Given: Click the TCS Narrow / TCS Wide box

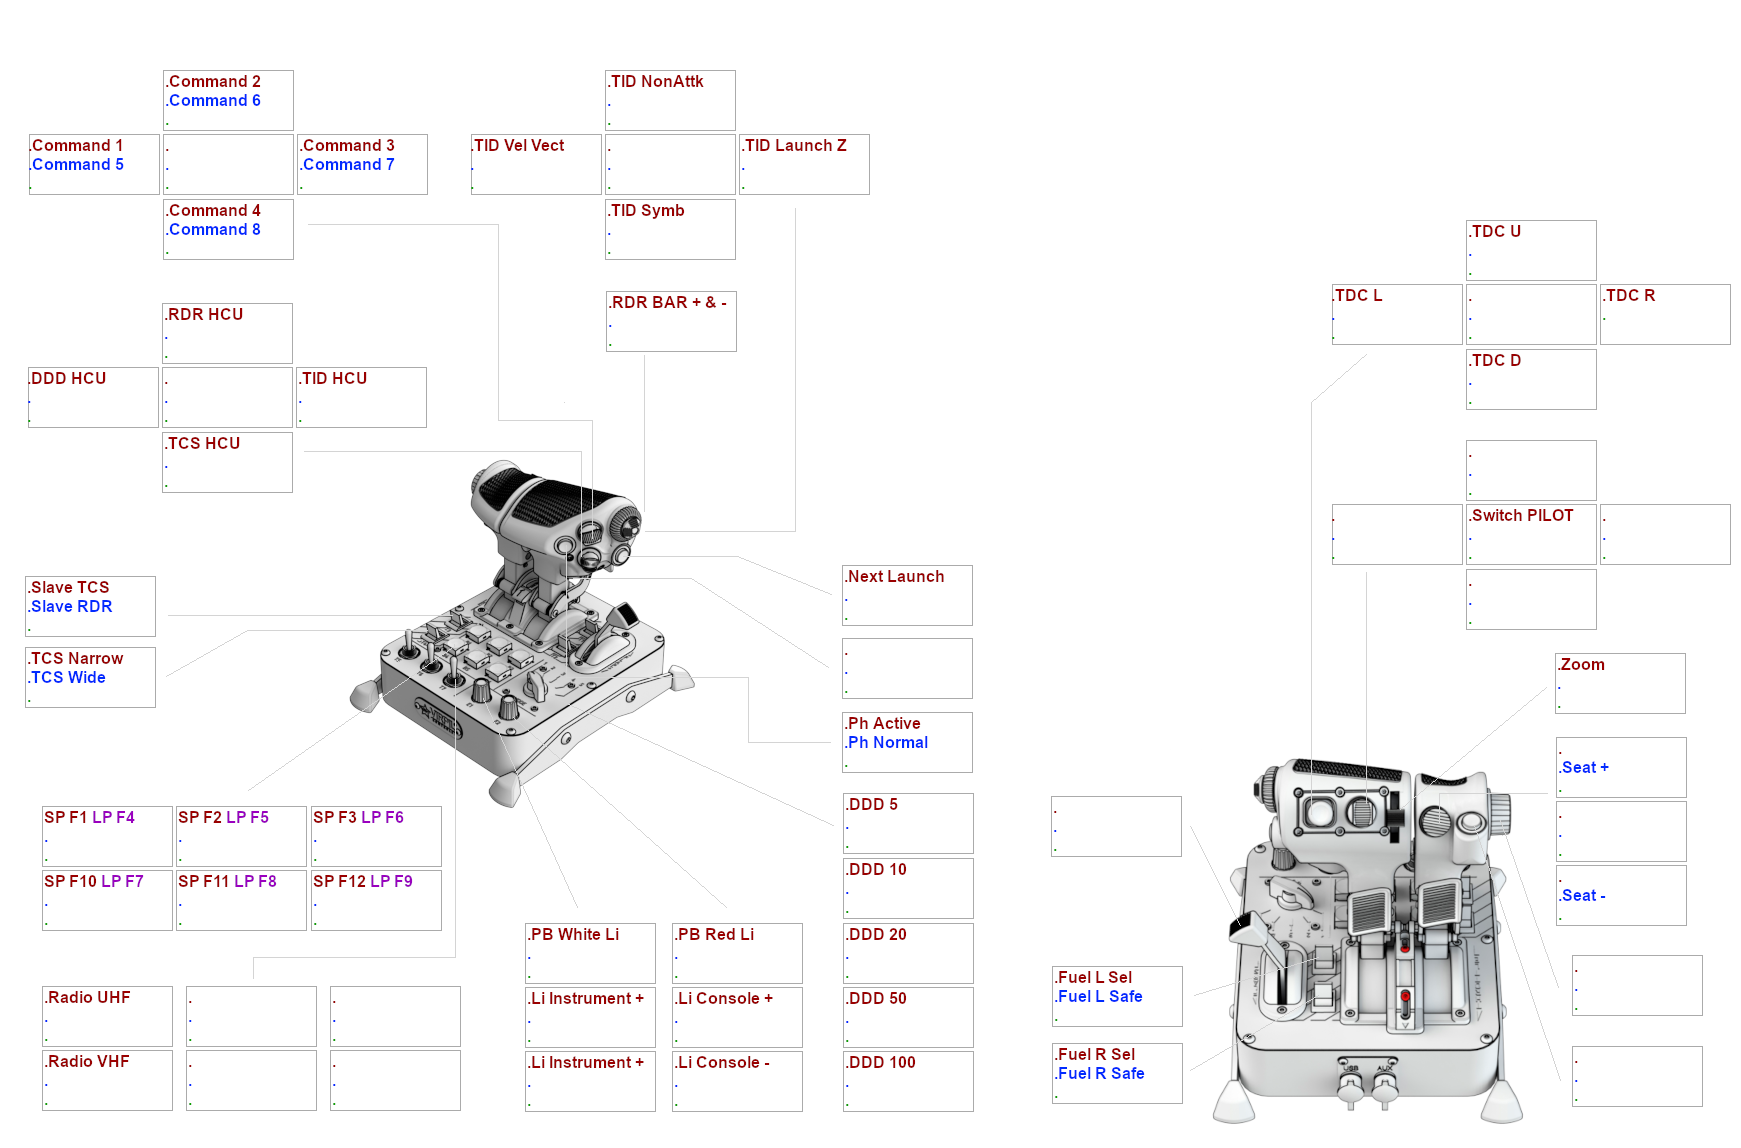Looking at the screenshot, I should pyautogui.click(x=91, y=677).
